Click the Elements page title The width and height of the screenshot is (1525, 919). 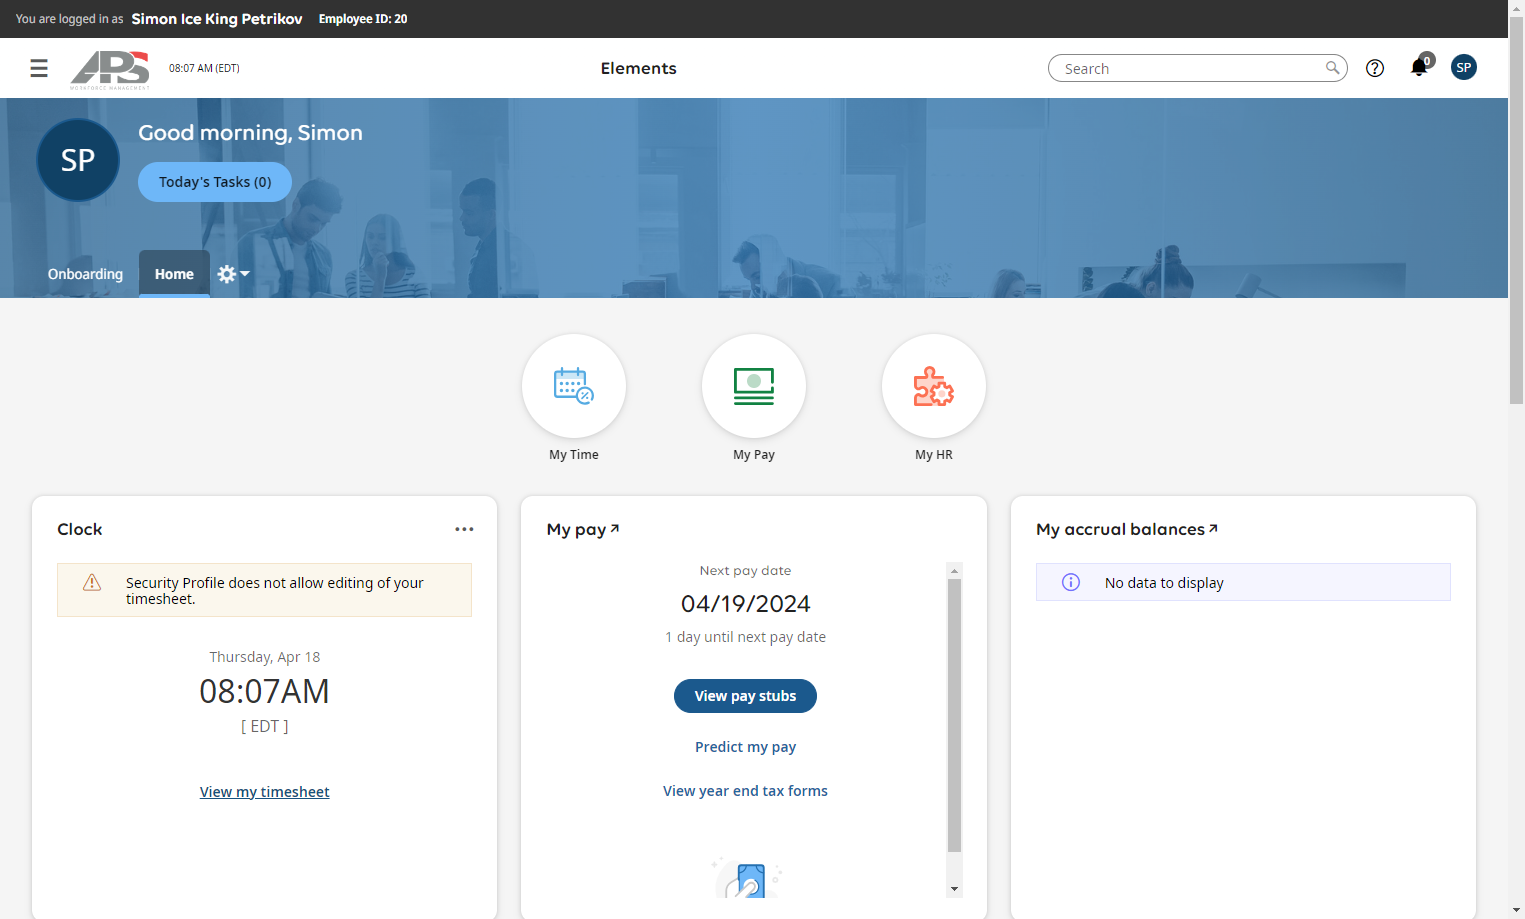click(x=638, y=68)
